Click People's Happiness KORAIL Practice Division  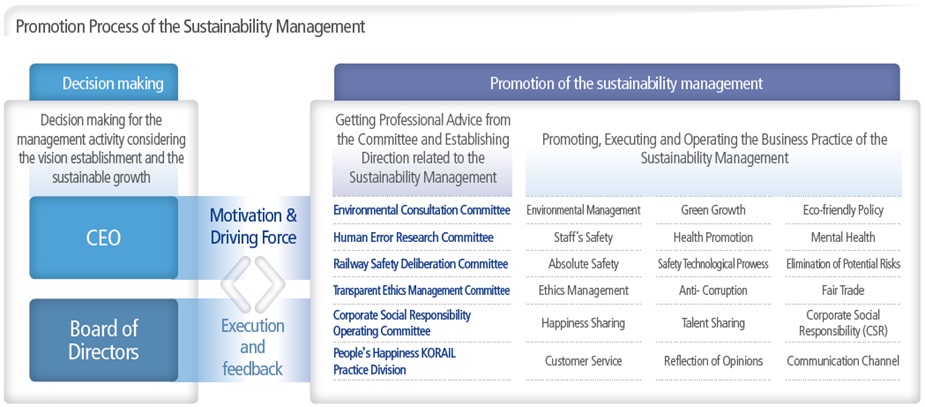[395, 361]
